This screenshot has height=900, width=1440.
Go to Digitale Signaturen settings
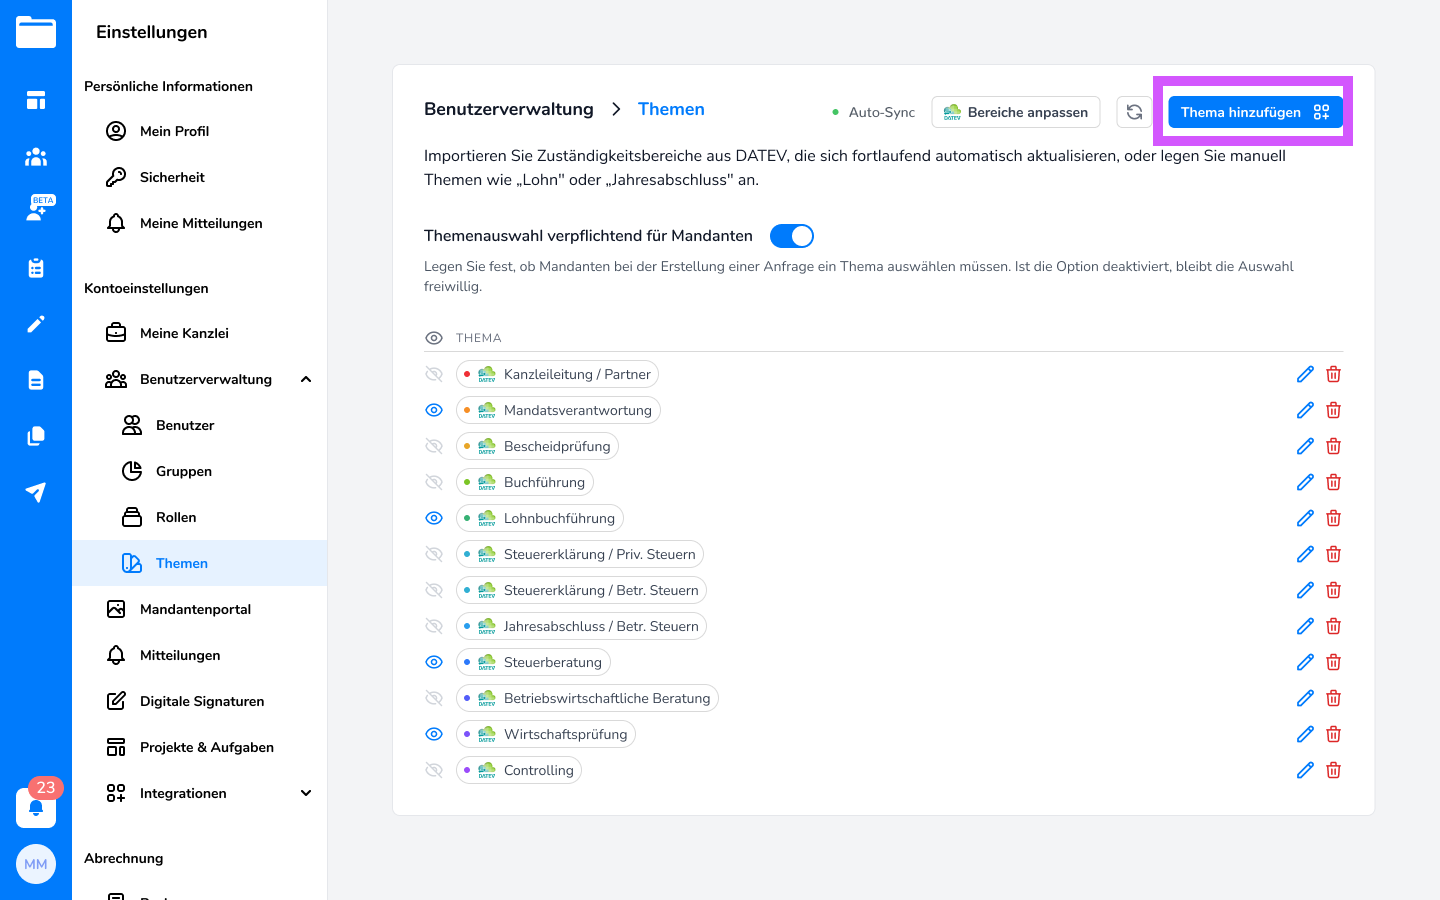point(202,701)
